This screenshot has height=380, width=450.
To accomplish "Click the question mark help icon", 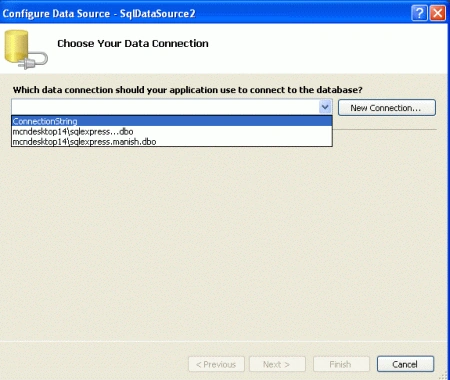I will 419,13.
